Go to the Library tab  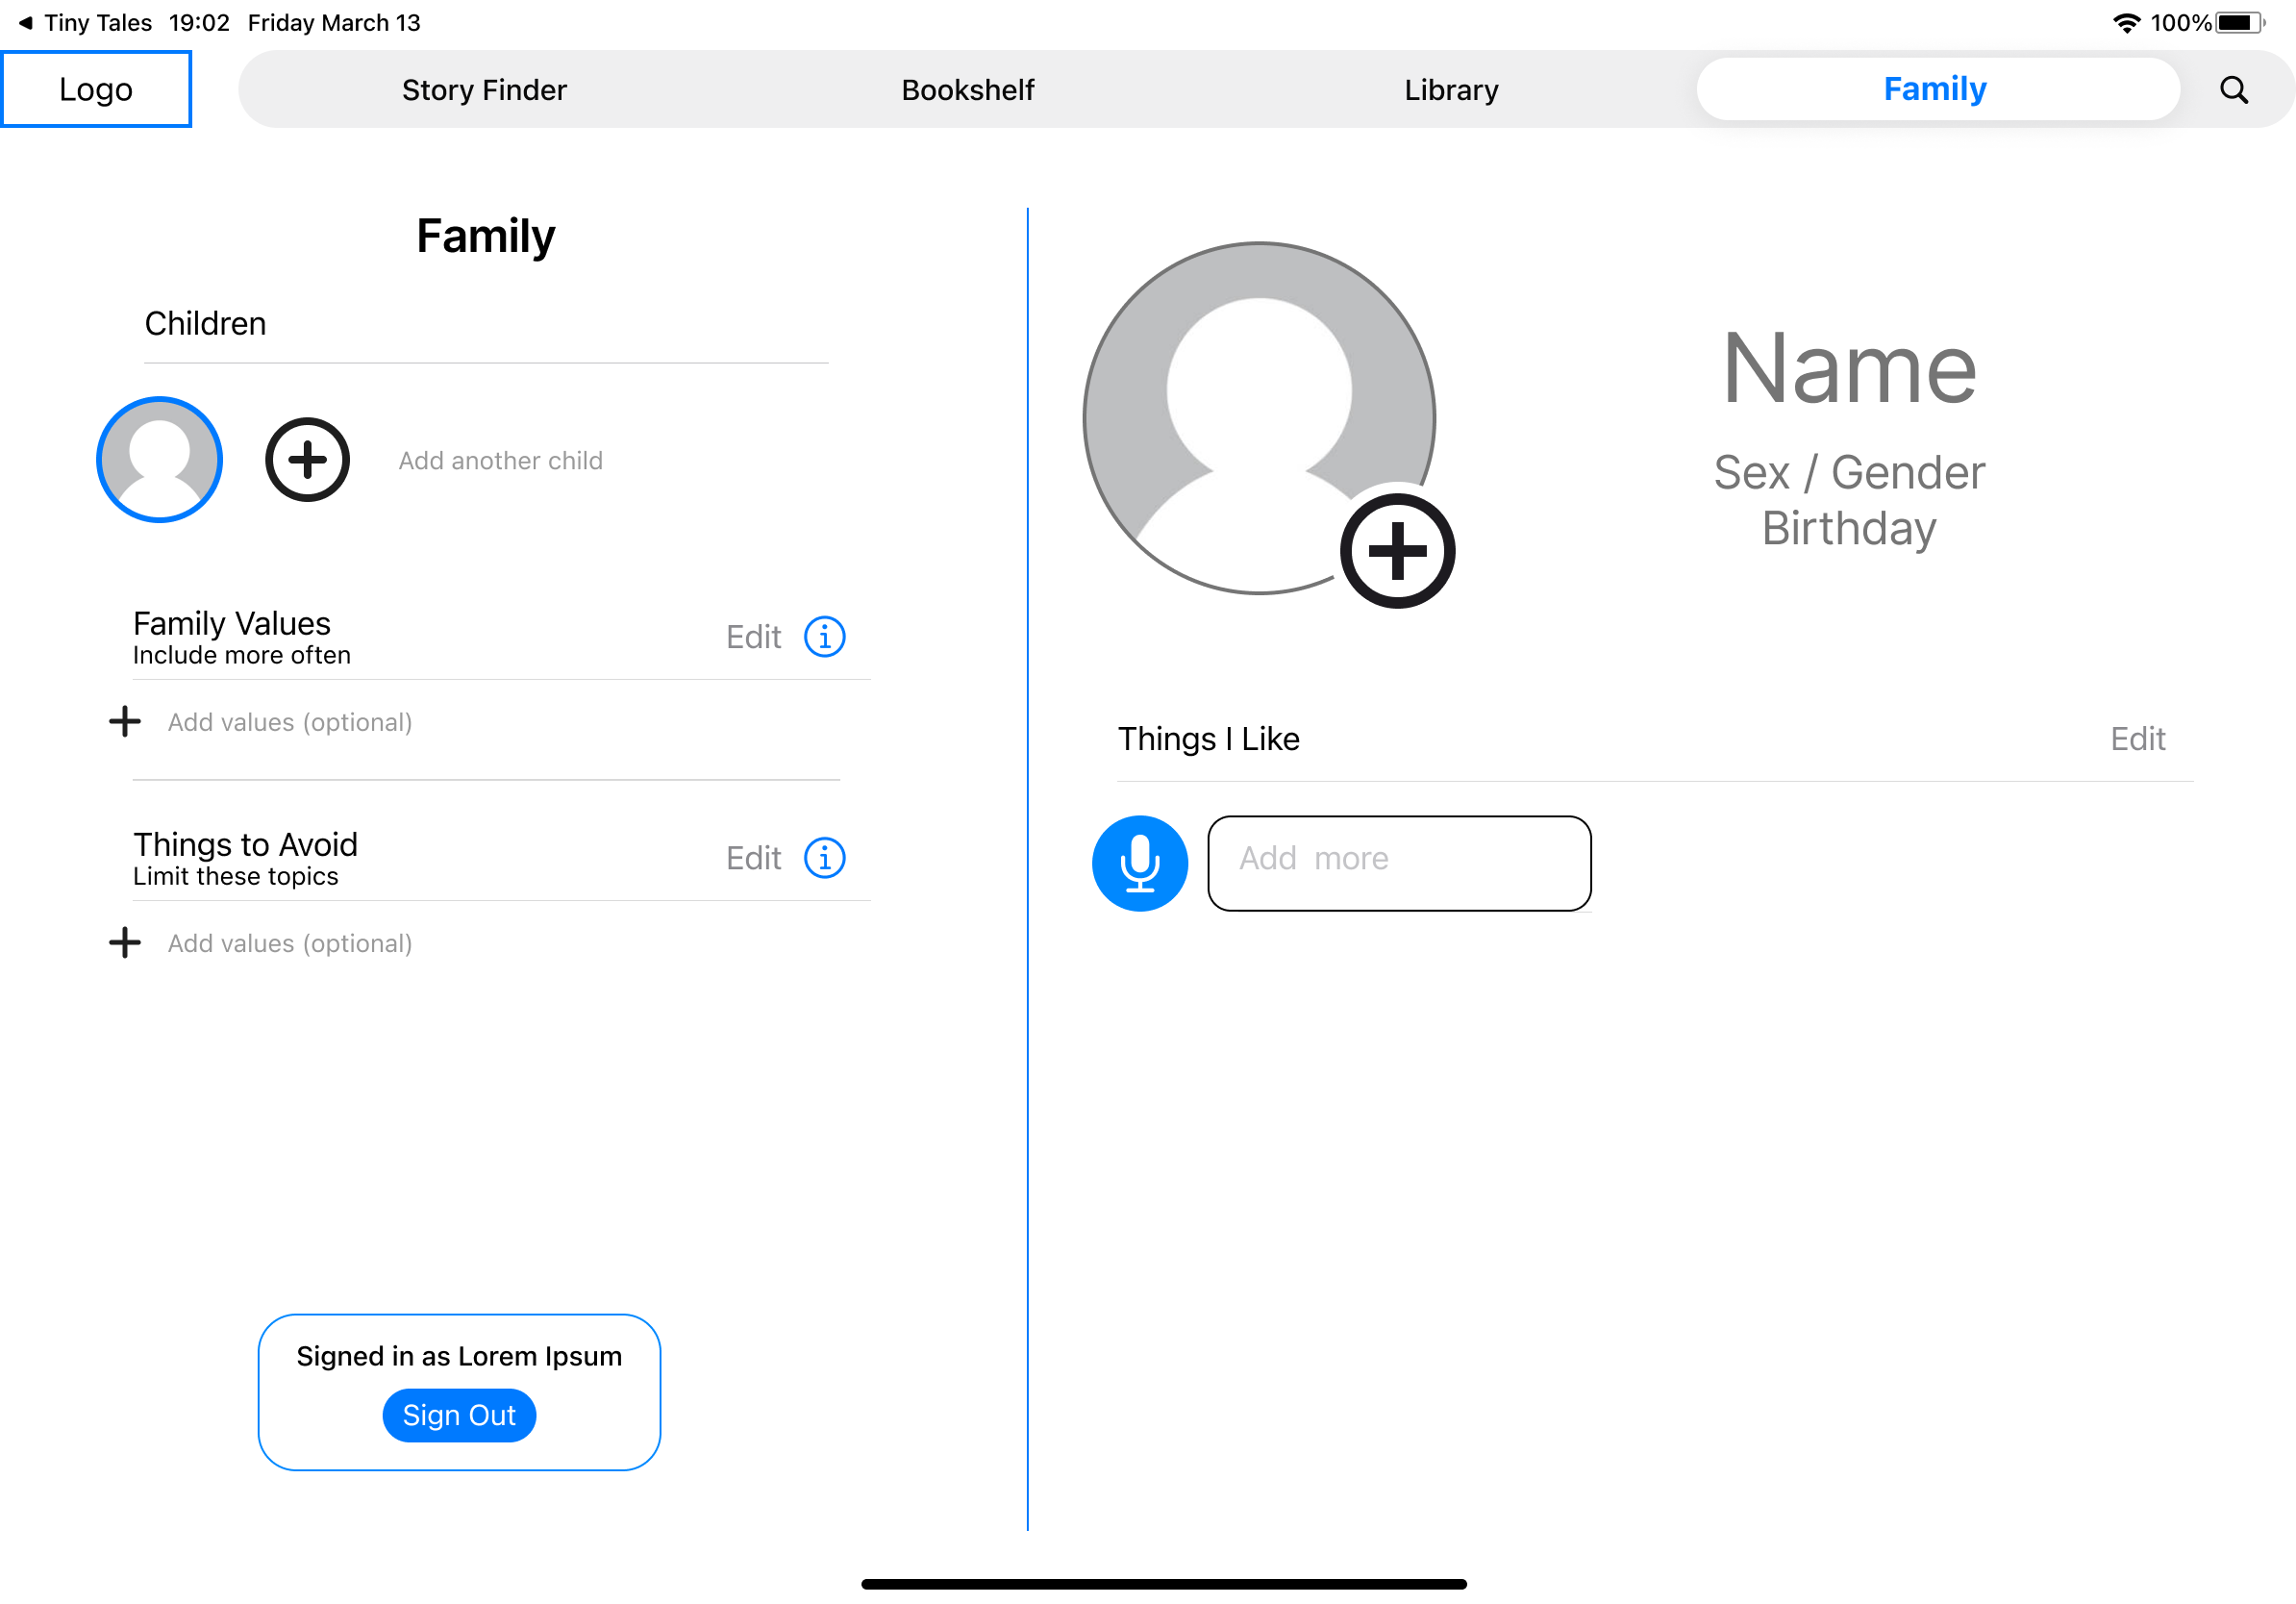coord(1450,89)
